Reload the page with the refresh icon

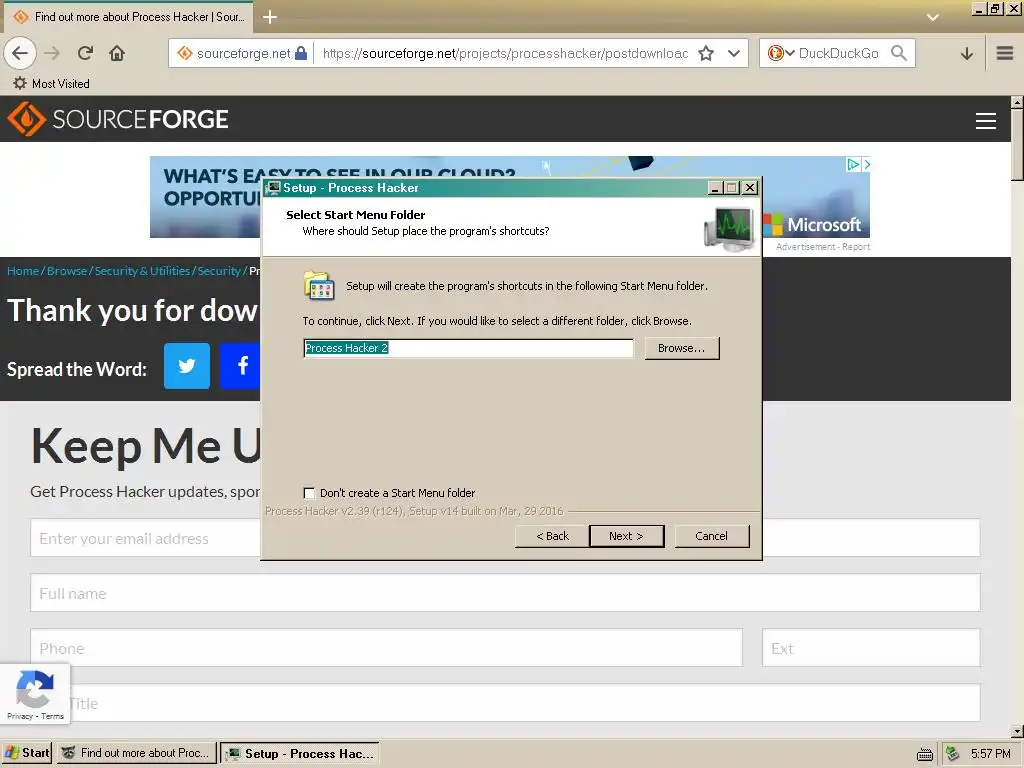pyautogui.click(x=85, y=53)
